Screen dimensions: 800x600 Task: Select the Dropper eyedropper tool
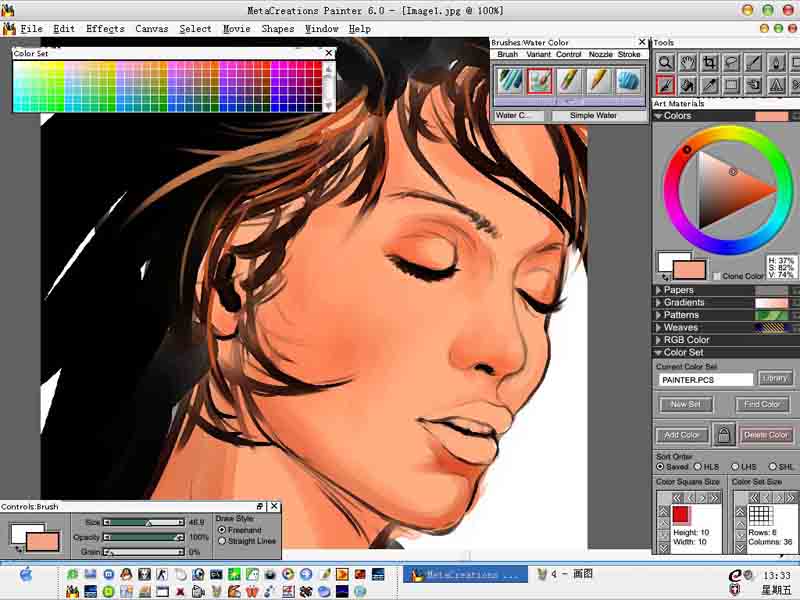click(x=710, y=85)
